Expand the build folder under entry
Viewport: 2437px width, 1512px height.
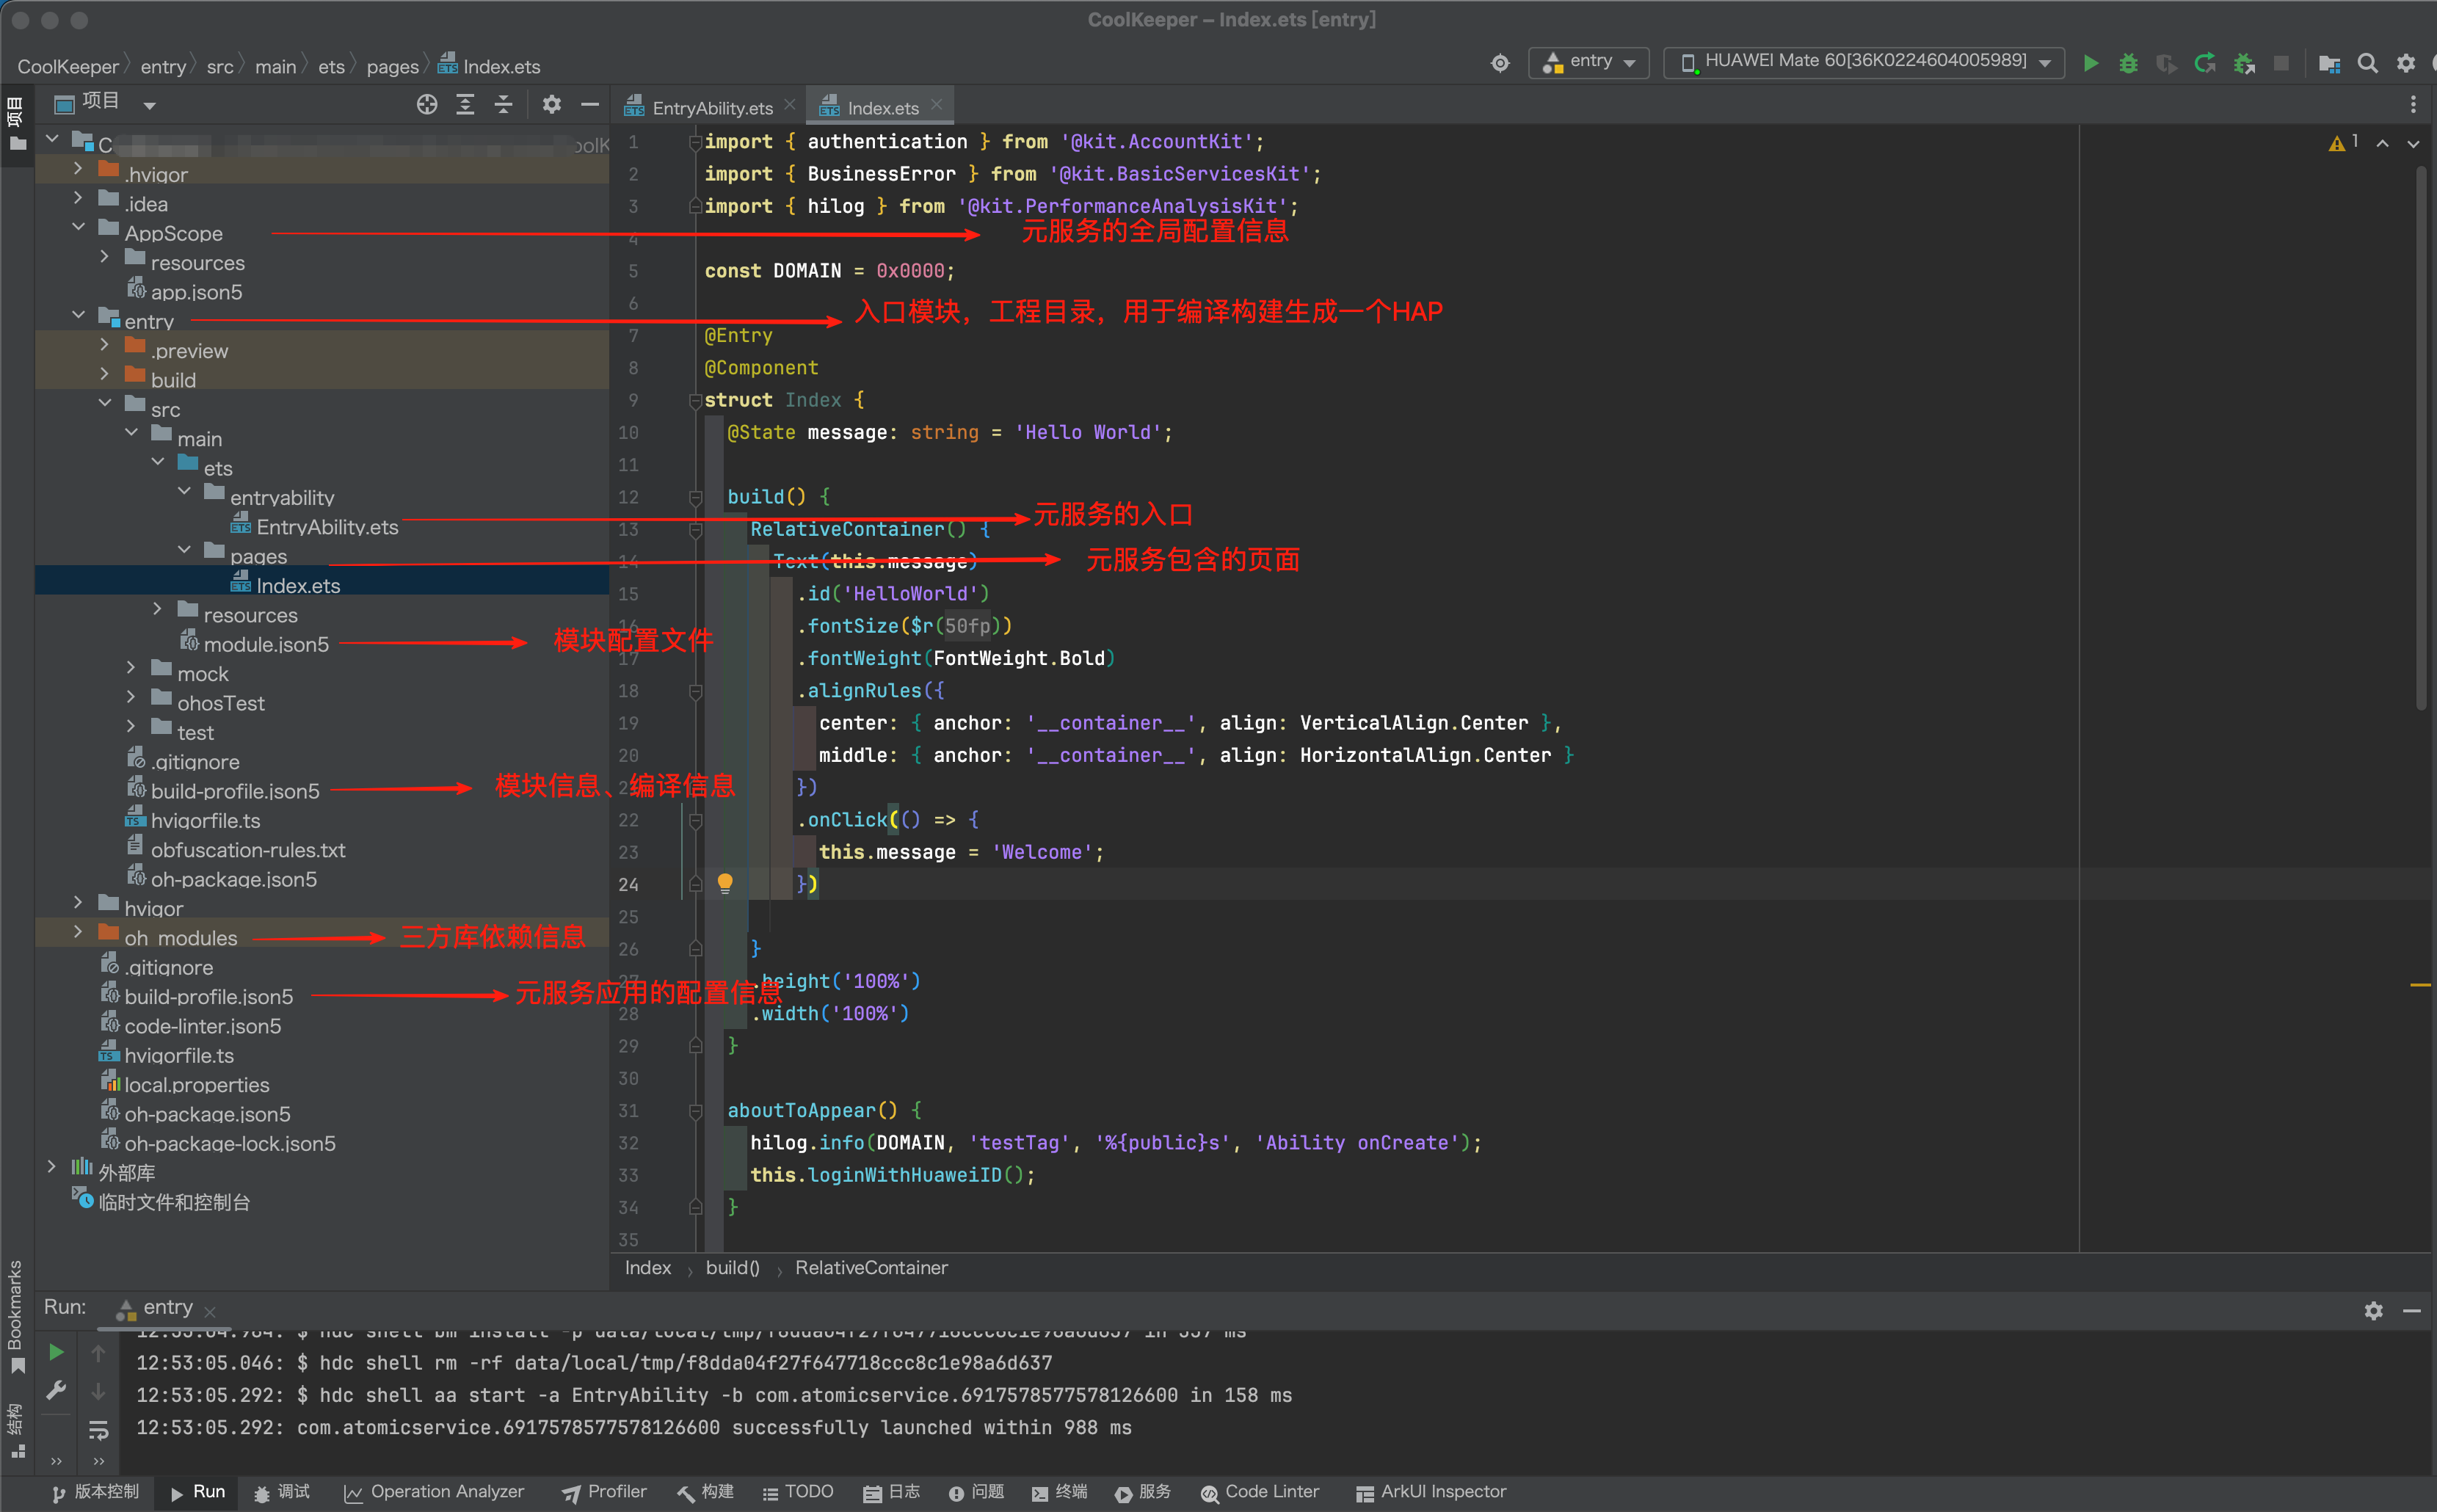pyautogui.click(x=104, y=374)
